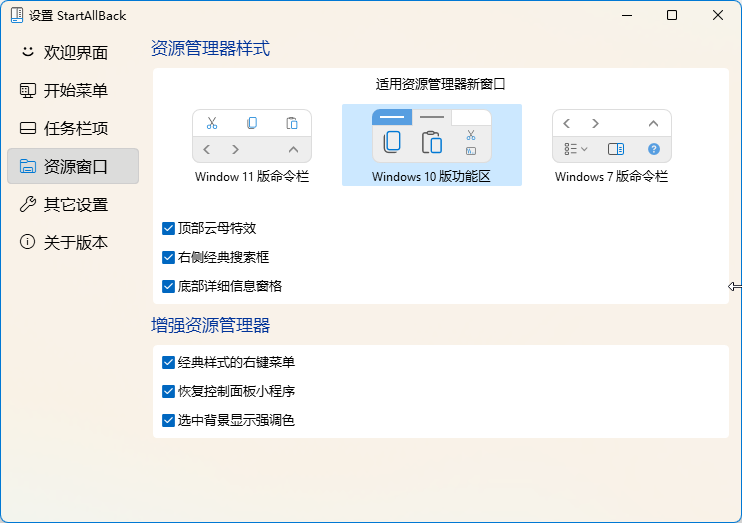The height and width of the screenshot is (523, 742).
Task: Click the info icon for 关于版本
Action: [27, 242]
